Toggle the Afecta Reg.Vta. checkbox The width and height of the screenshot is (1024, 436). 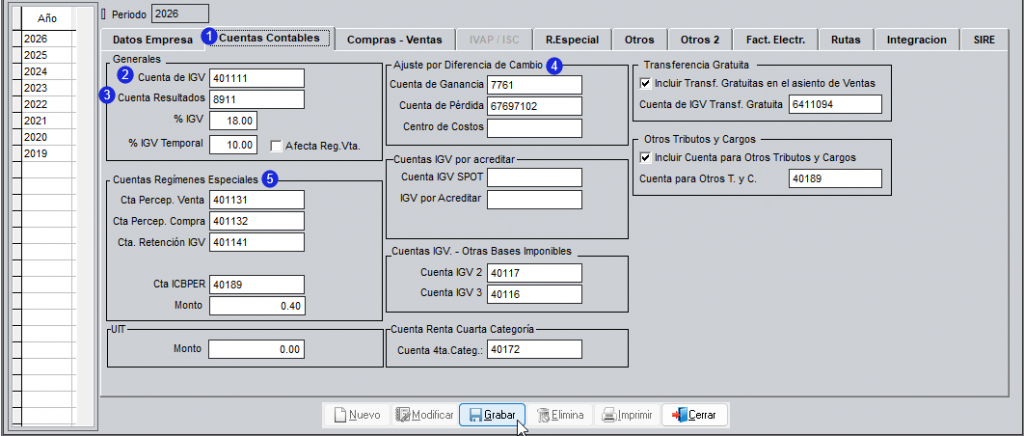click(276, 146)
